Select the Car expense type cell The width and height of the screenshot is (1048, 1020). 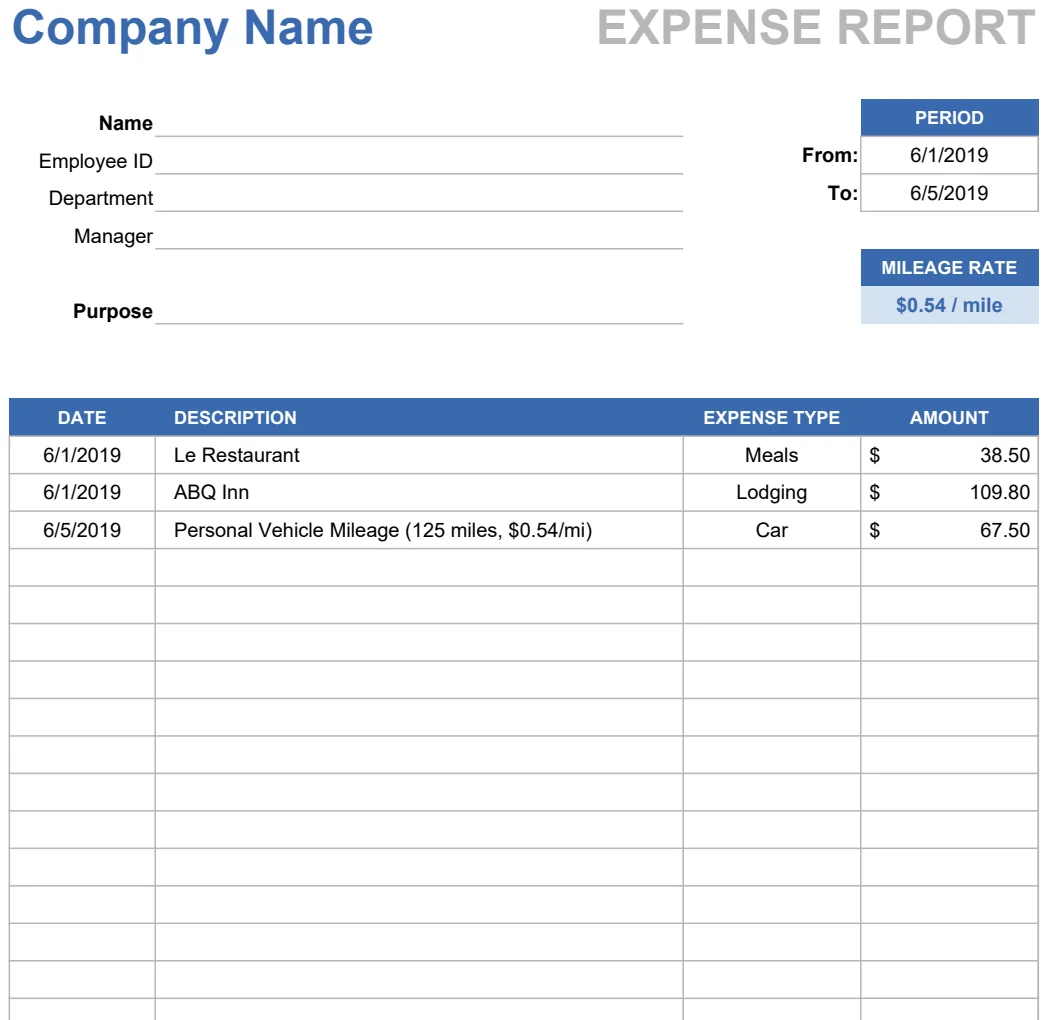771,530
